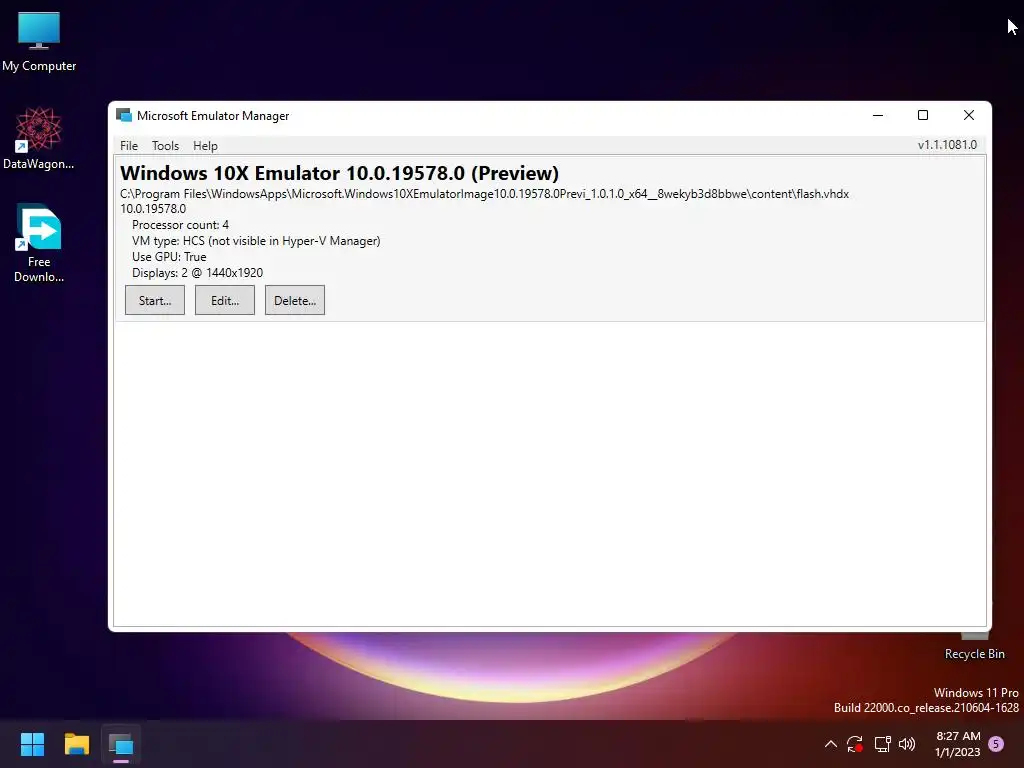Close the Microsoft Emulator Manager window
Viewport: 1024px width, 768px height.
[x=968, y=116]
